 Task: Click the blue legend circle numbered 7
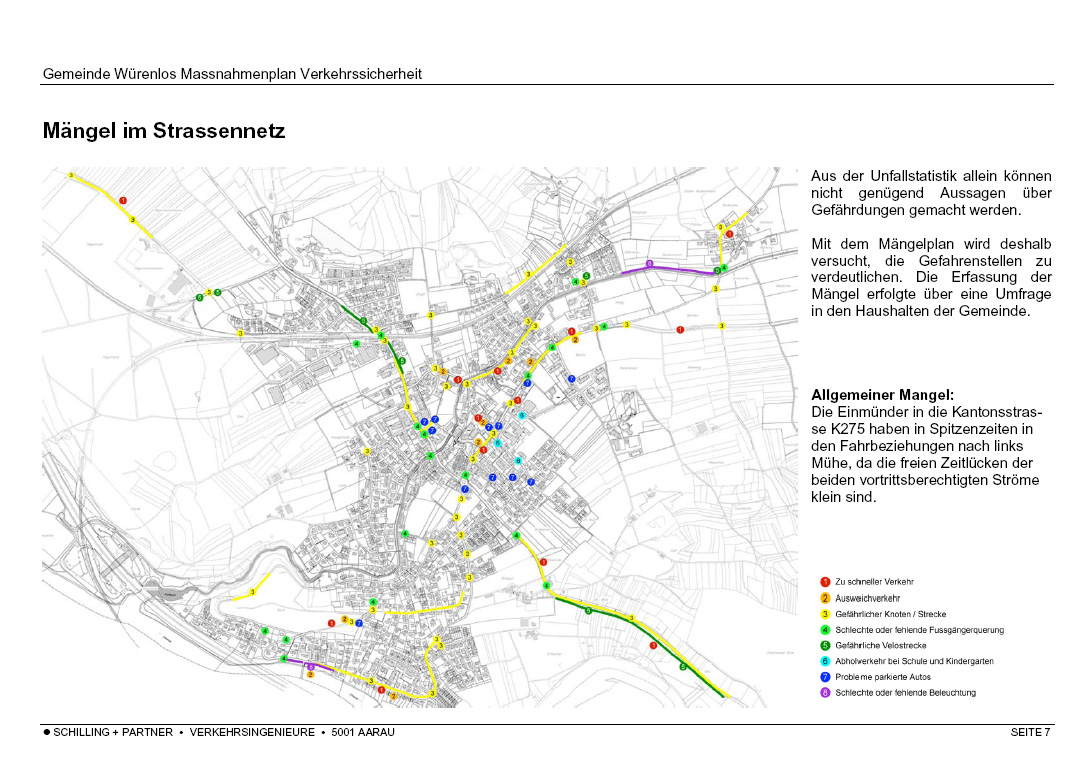point(825,677)
